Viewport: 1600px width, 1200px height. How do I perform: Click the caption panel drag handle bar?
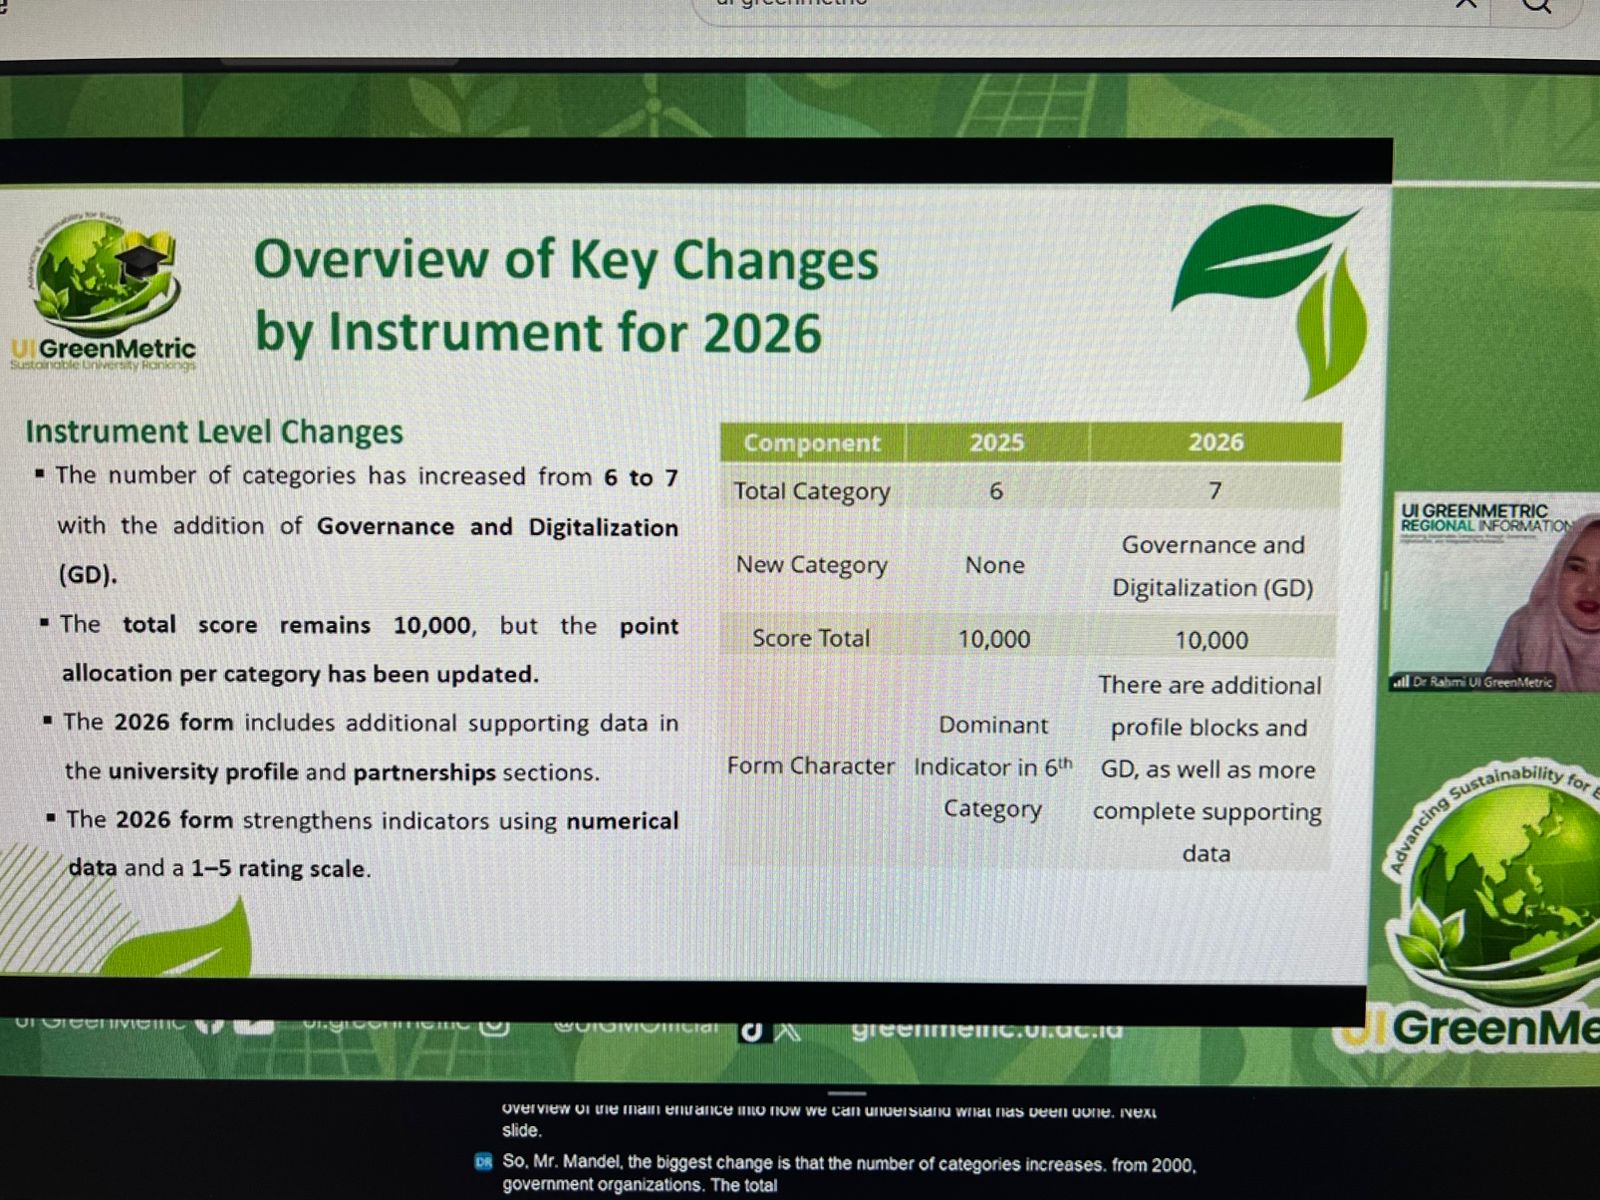(847, 1093)
